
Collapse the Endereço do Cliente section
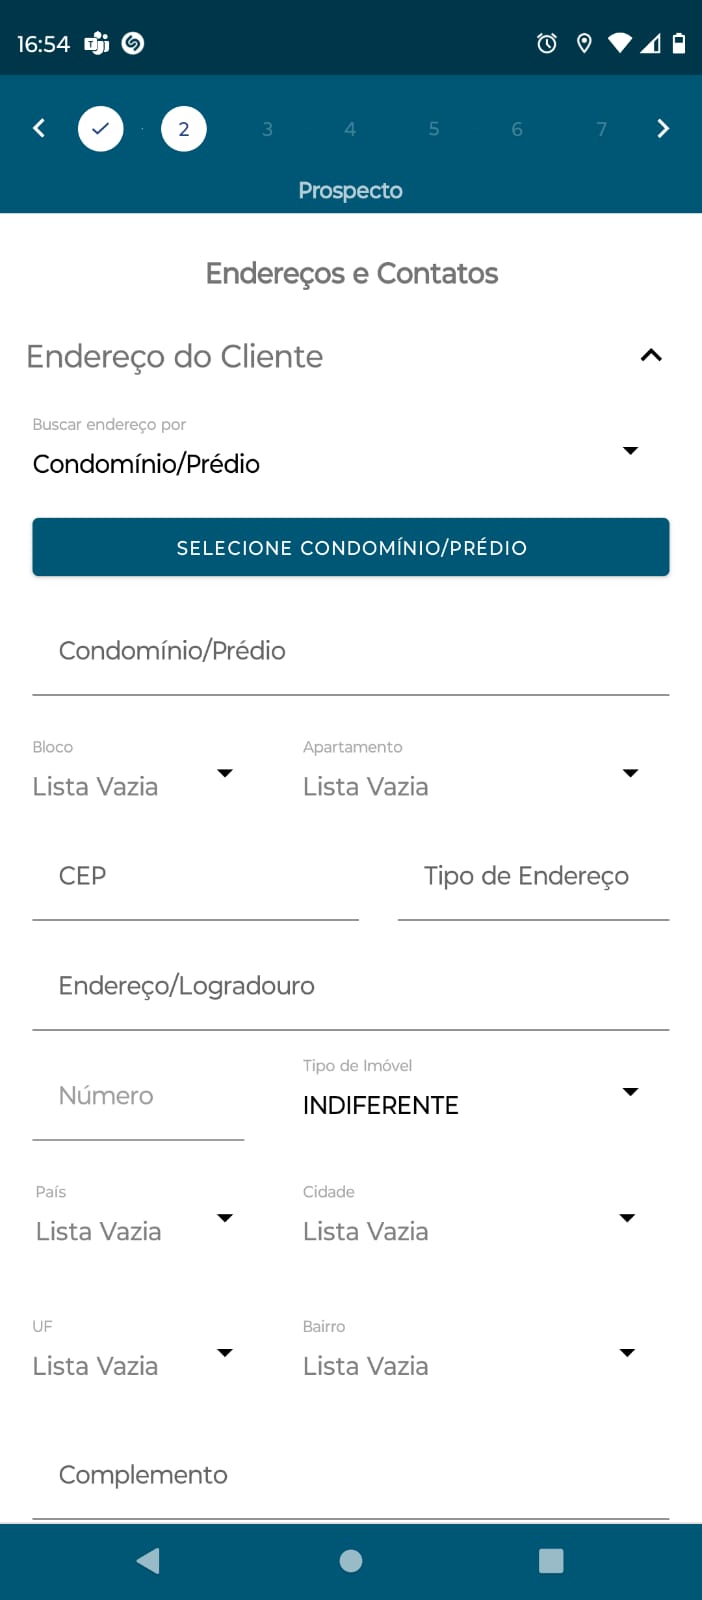651,355
